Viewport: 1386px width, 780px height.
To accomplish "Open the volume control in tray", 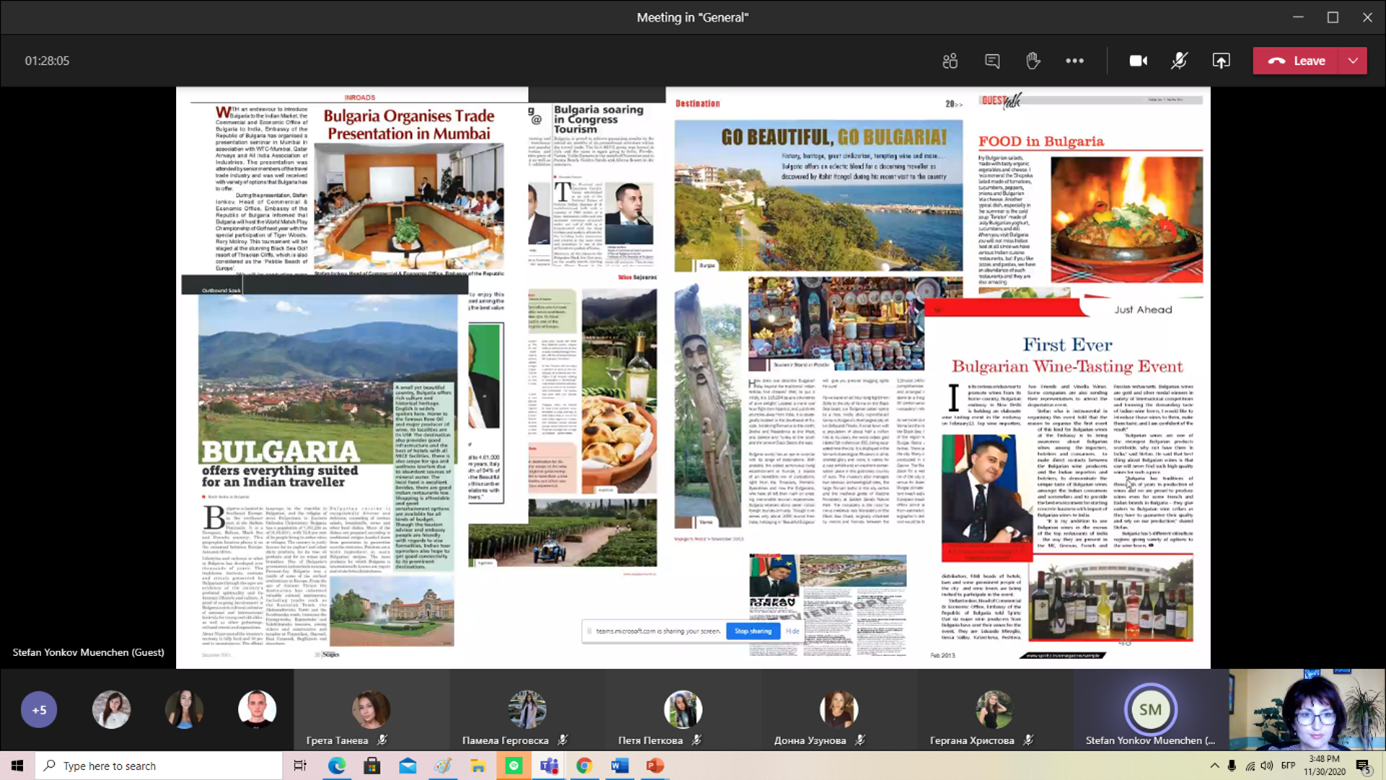I will tap(1267, 766).
